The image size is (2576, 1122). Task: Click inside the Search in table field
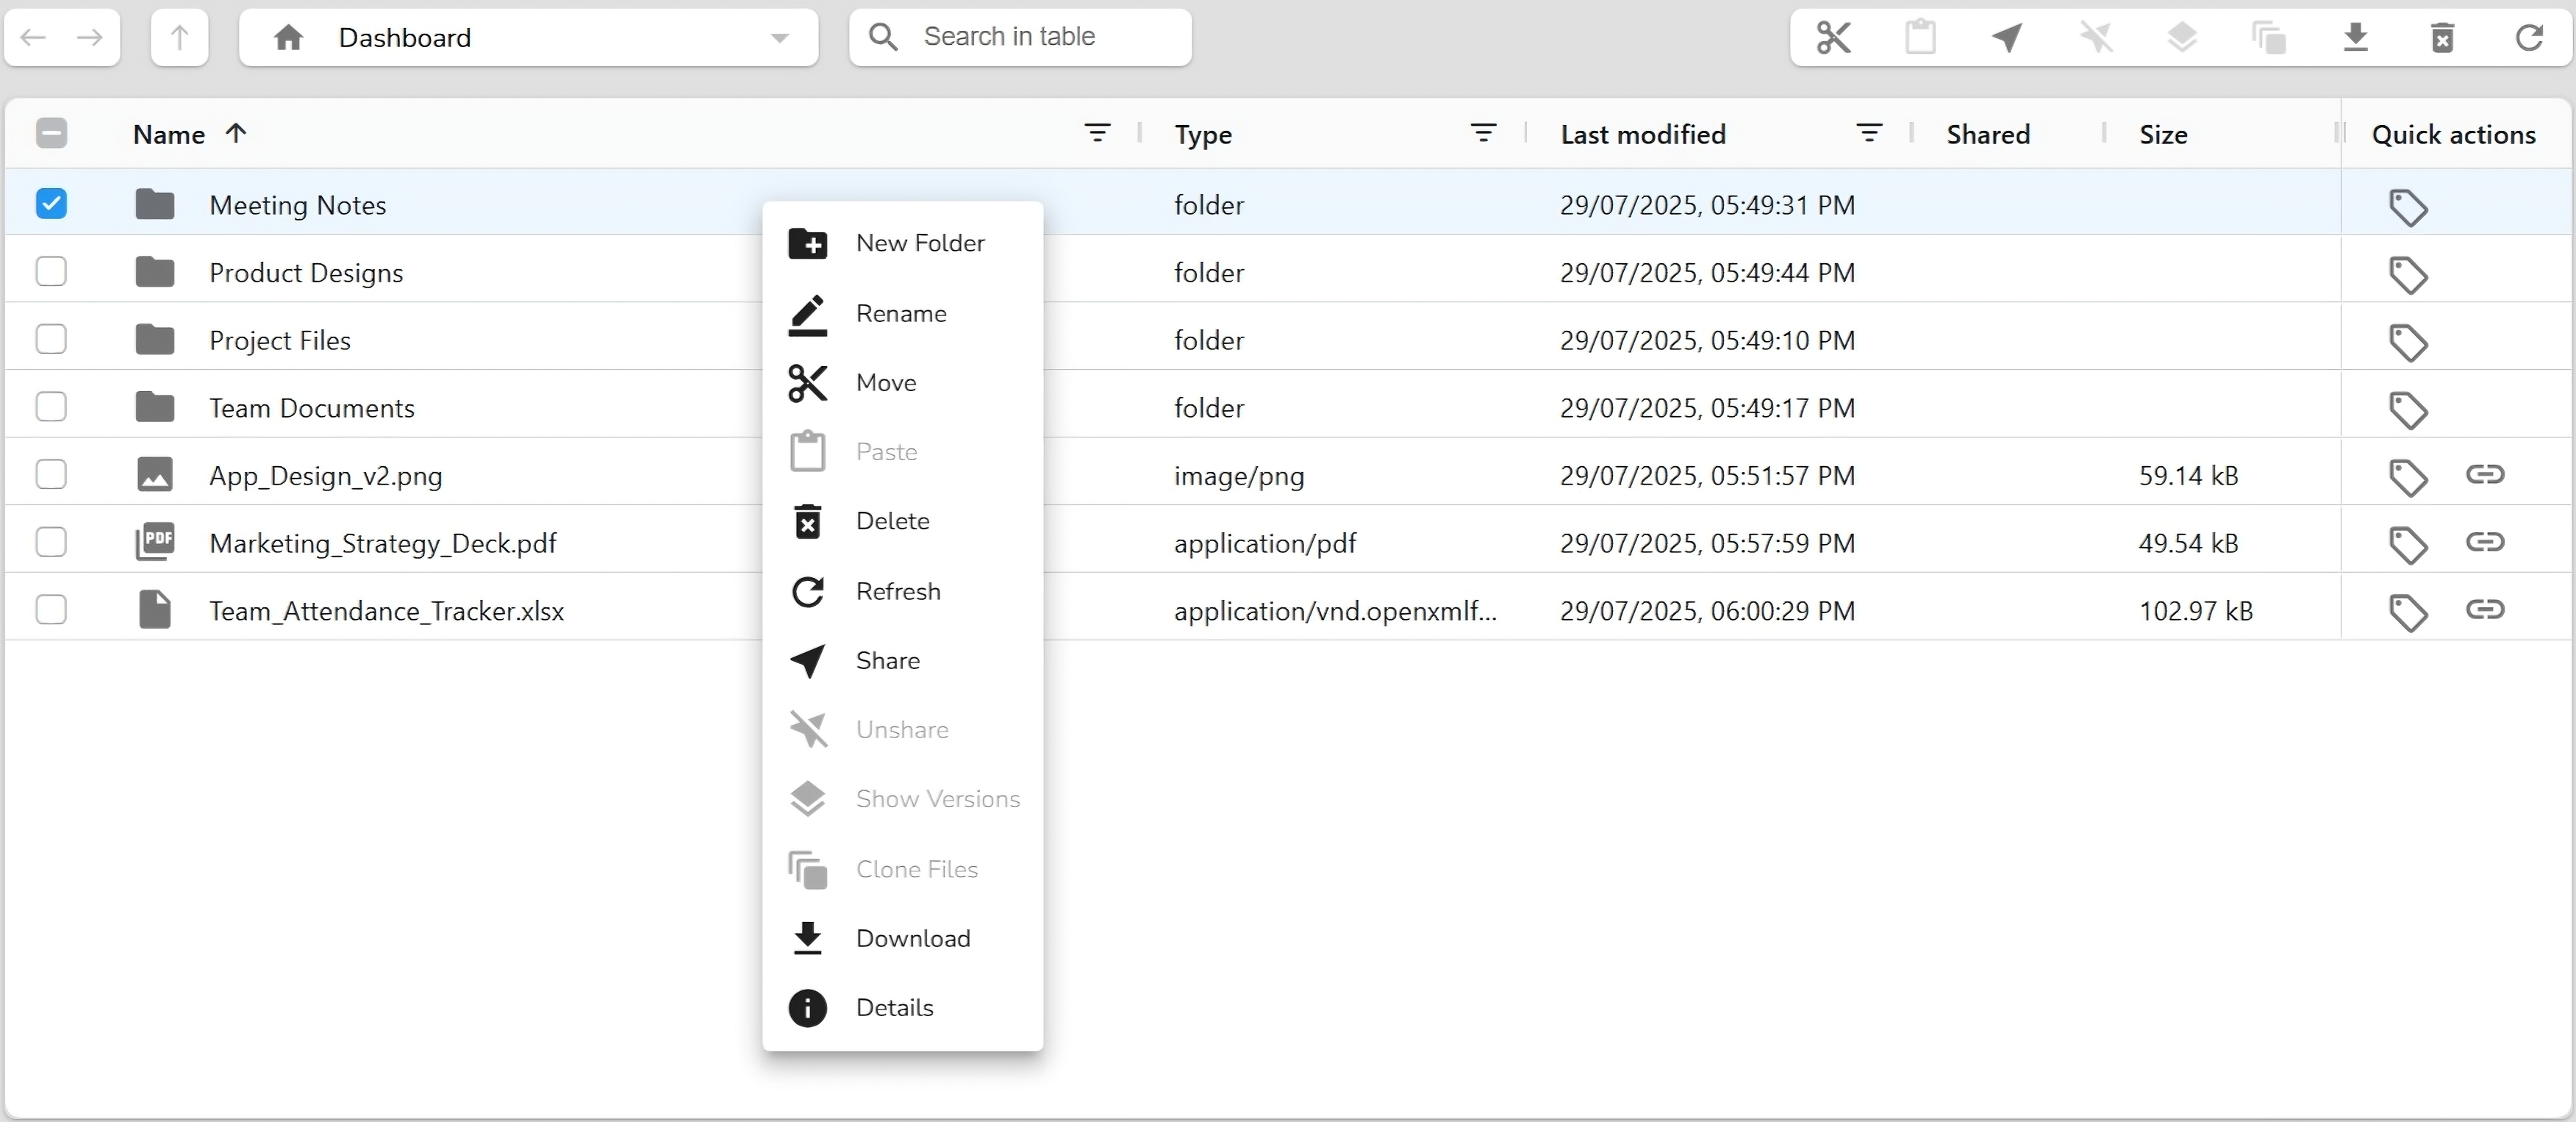click(x=1018, y=38)
